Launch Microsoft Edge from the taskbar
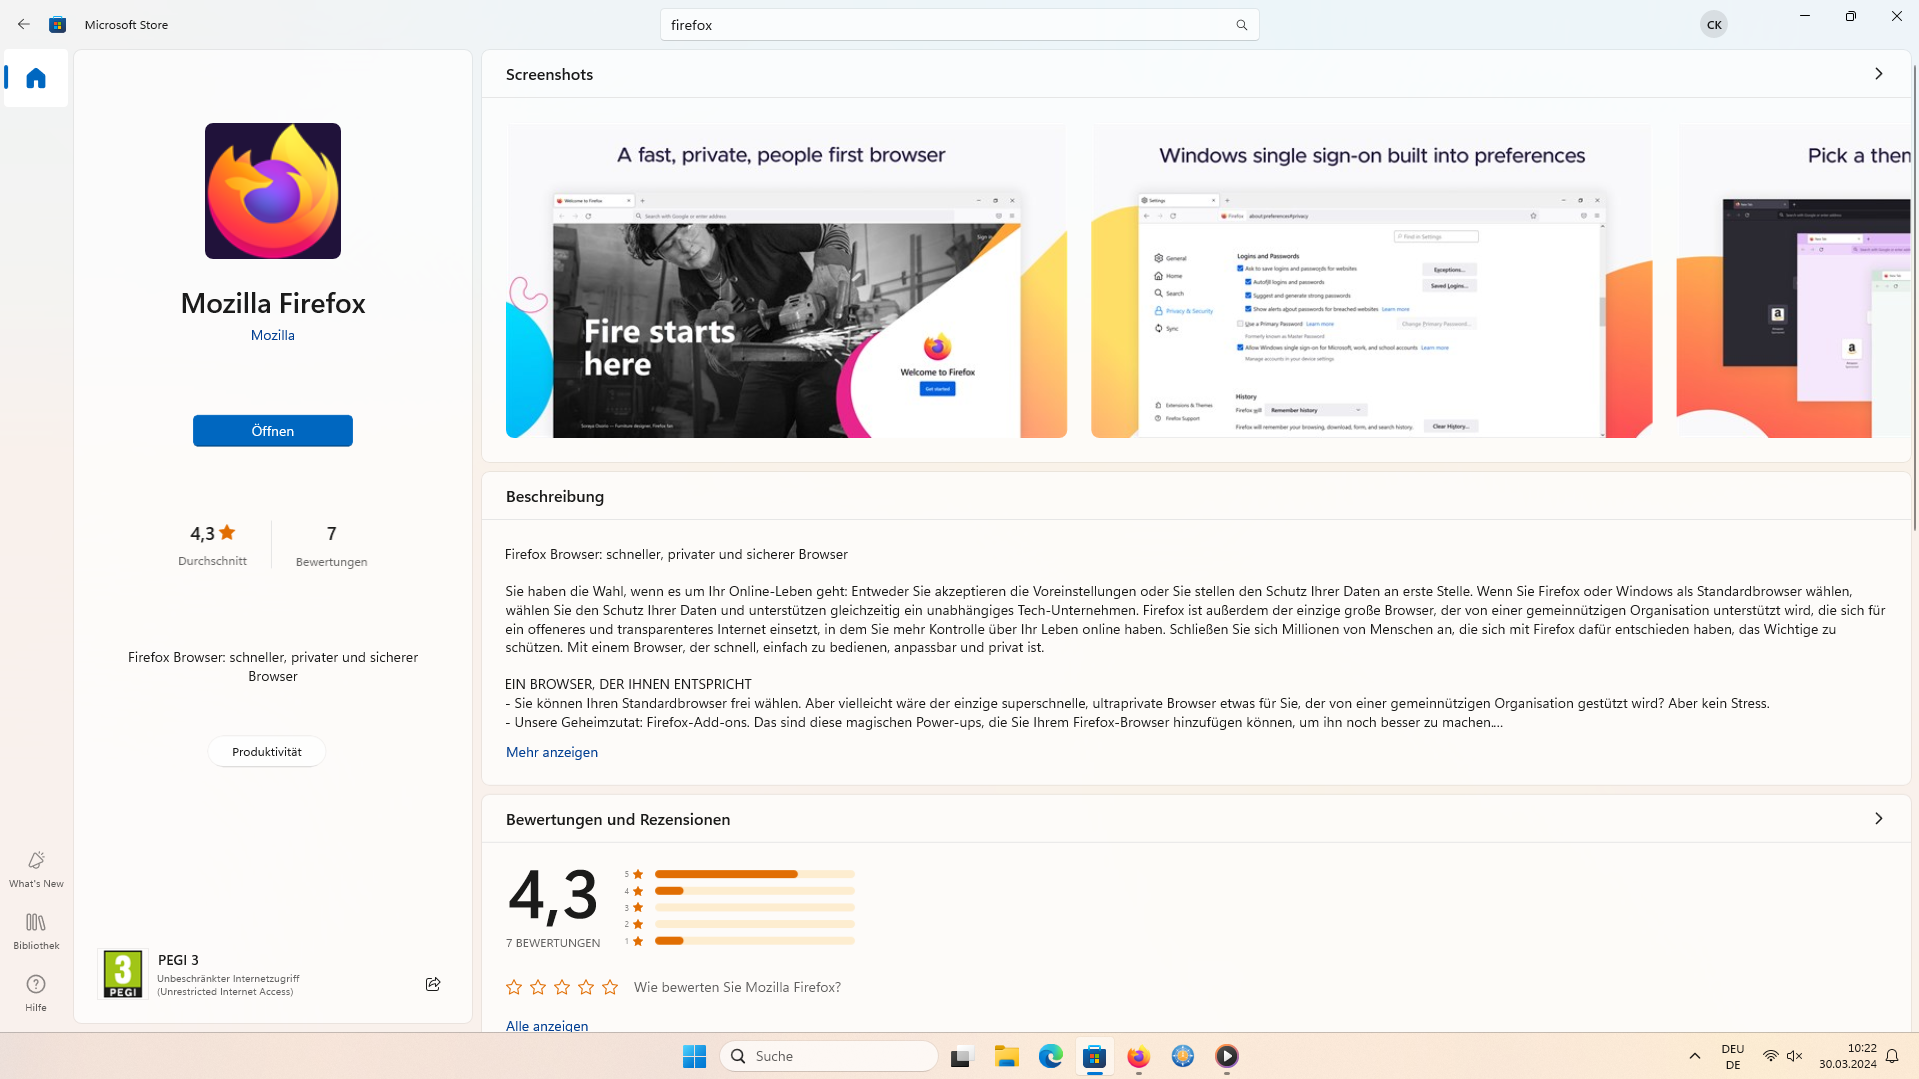The width and height of the screenshot is (1919, 1079). 1050,1056
